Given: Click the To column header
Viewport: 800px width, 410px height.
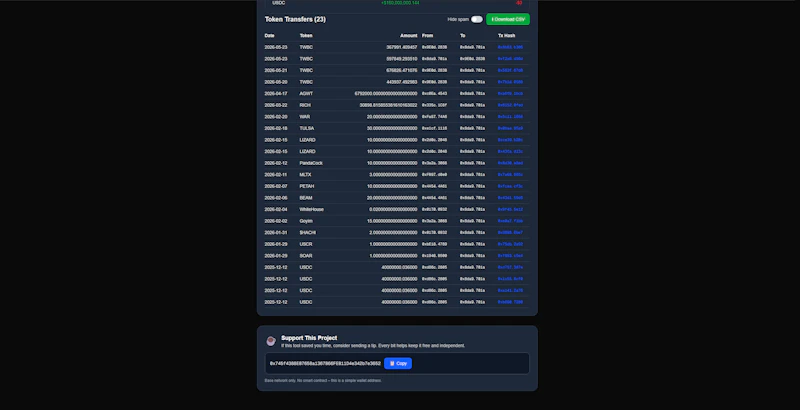Looking at the screenshot, I should click(463, 36).
